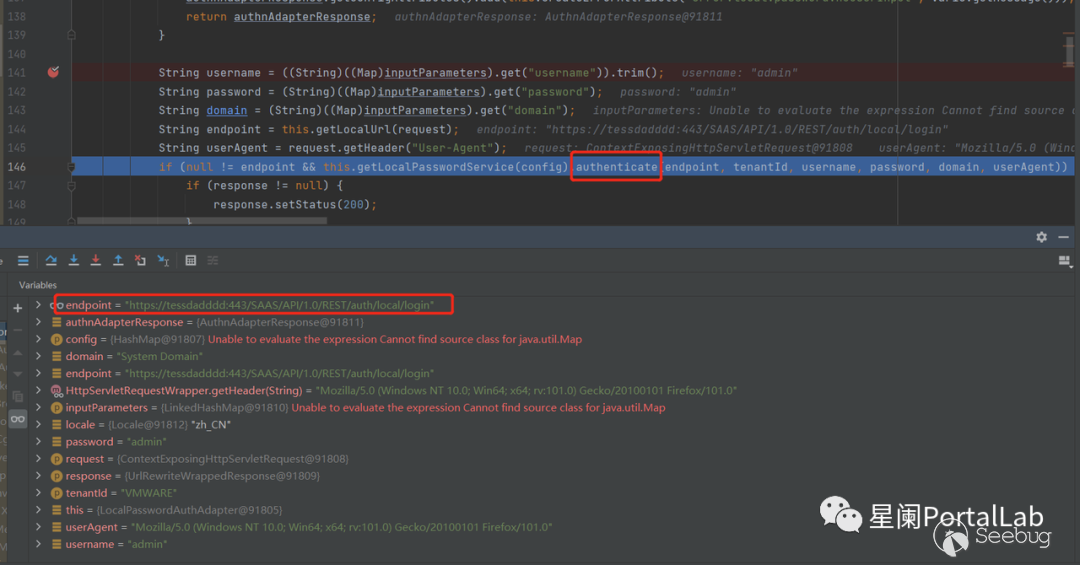1080x565 pixels.
Task: Toggle the show-watches glasses button
Action: click(x=18, y=419)
